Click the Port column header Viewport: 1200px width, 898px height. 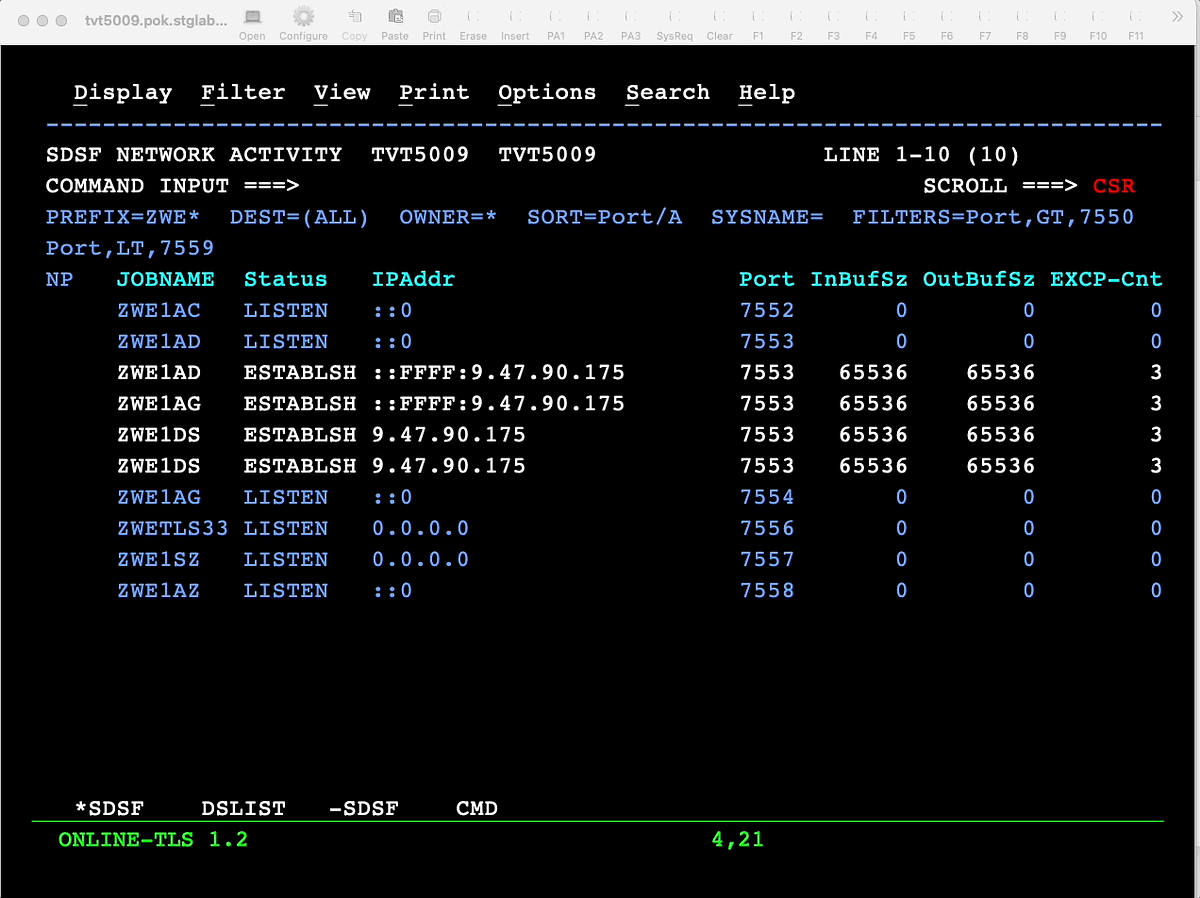coord(767,280)
